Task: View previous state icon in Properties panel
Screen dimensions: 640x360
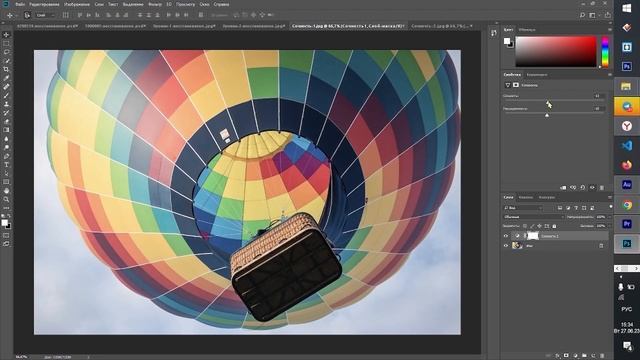Action: 573,188
